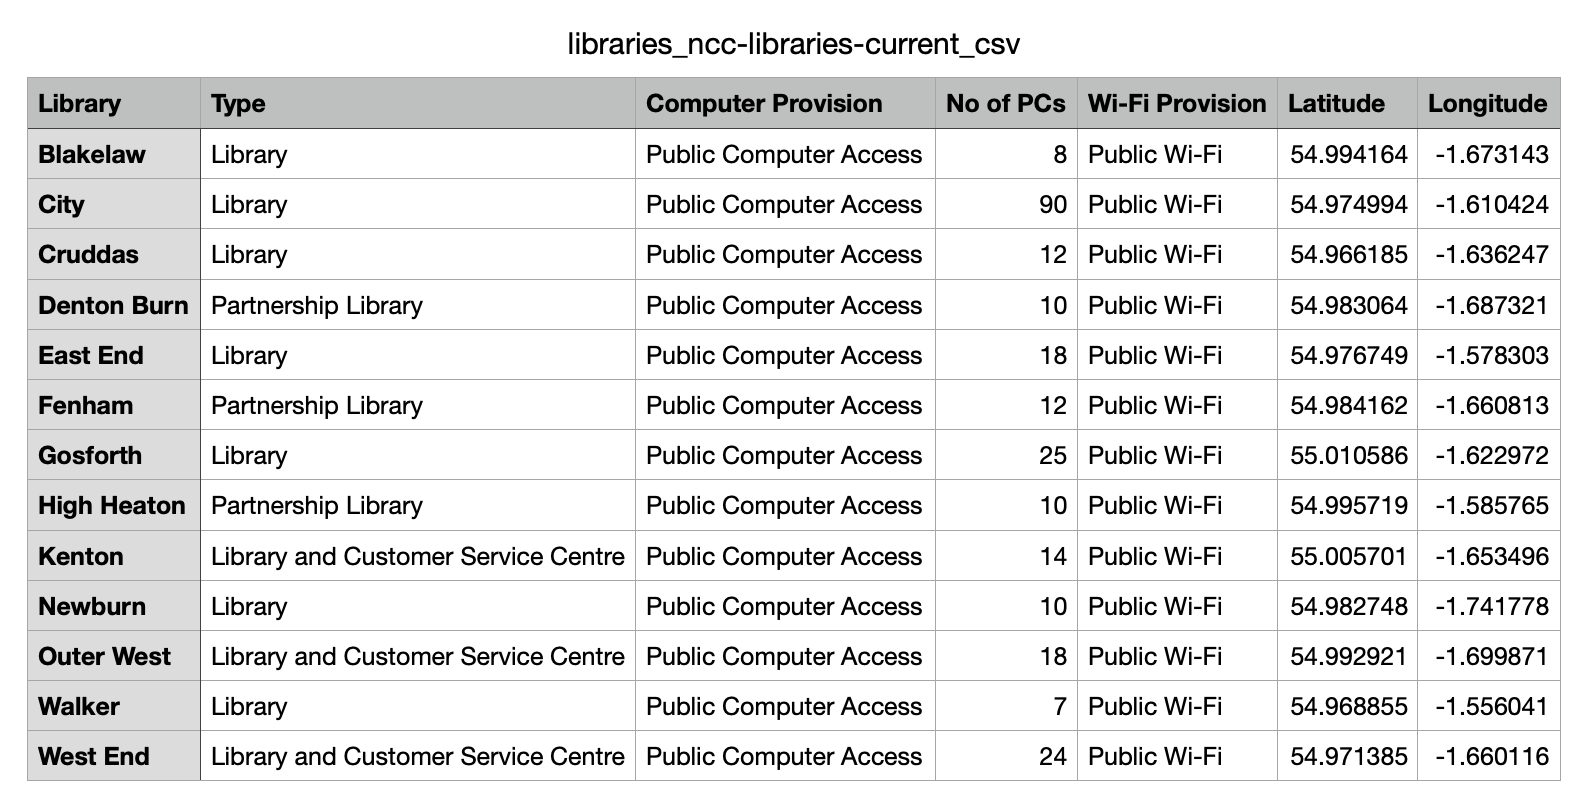Select the Blakelaw row header cell
Image resolution: width=1596 pixels, height=808 pixels.
[x=114, y=154]
